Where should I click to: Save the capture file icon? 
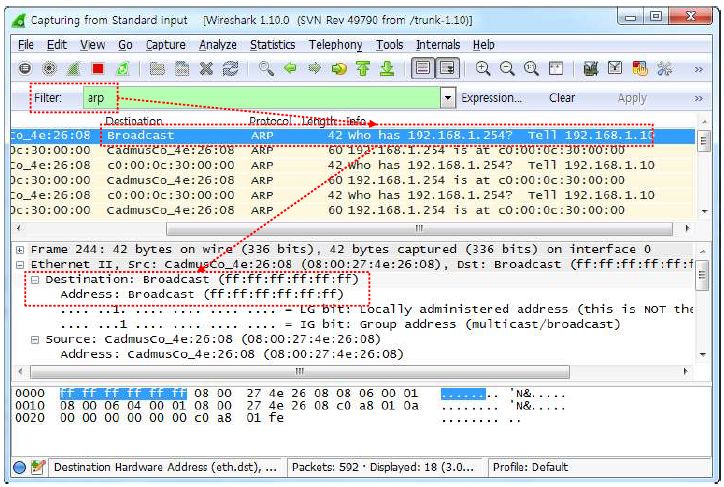coord(182,69)
